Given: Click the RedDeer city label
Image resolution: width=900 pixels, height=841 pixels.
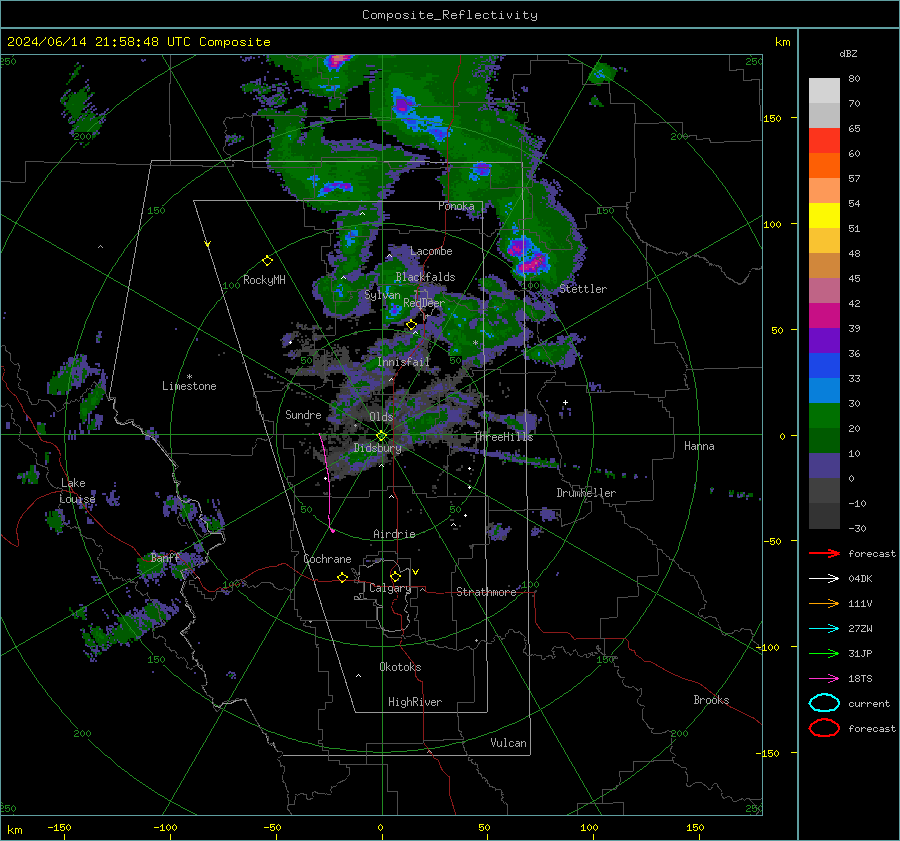Looking at the screenshot, I should click(424, 303).
